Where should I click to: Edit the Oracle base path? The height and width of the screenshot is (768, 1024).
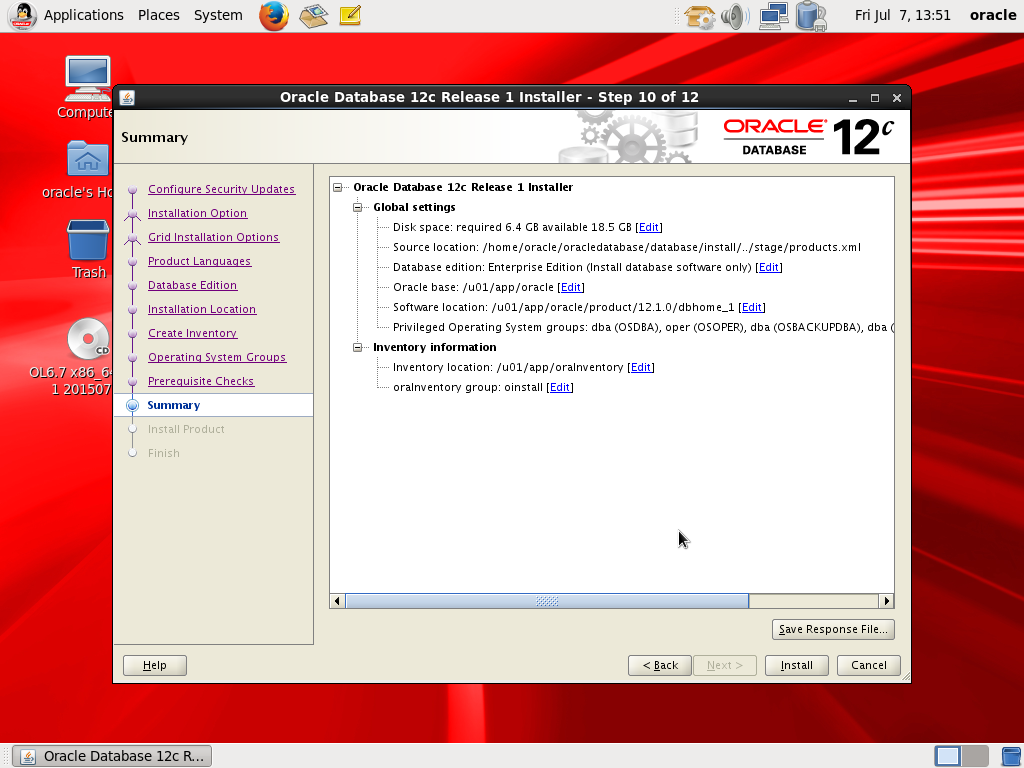click(x=571, y=287)
